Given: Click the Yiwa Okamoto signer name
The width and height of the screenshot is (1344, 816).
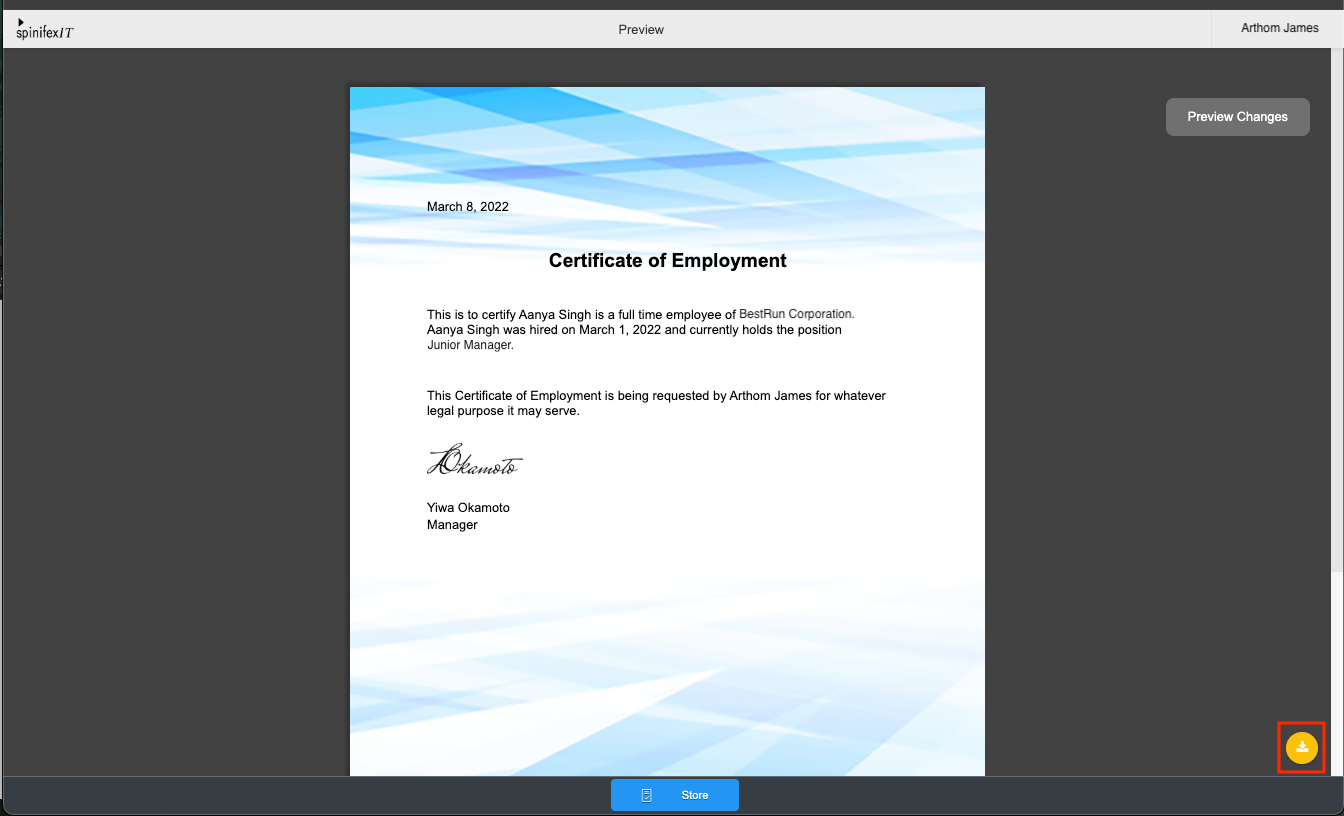Looking at the screenshot, I should click(468, 508).
